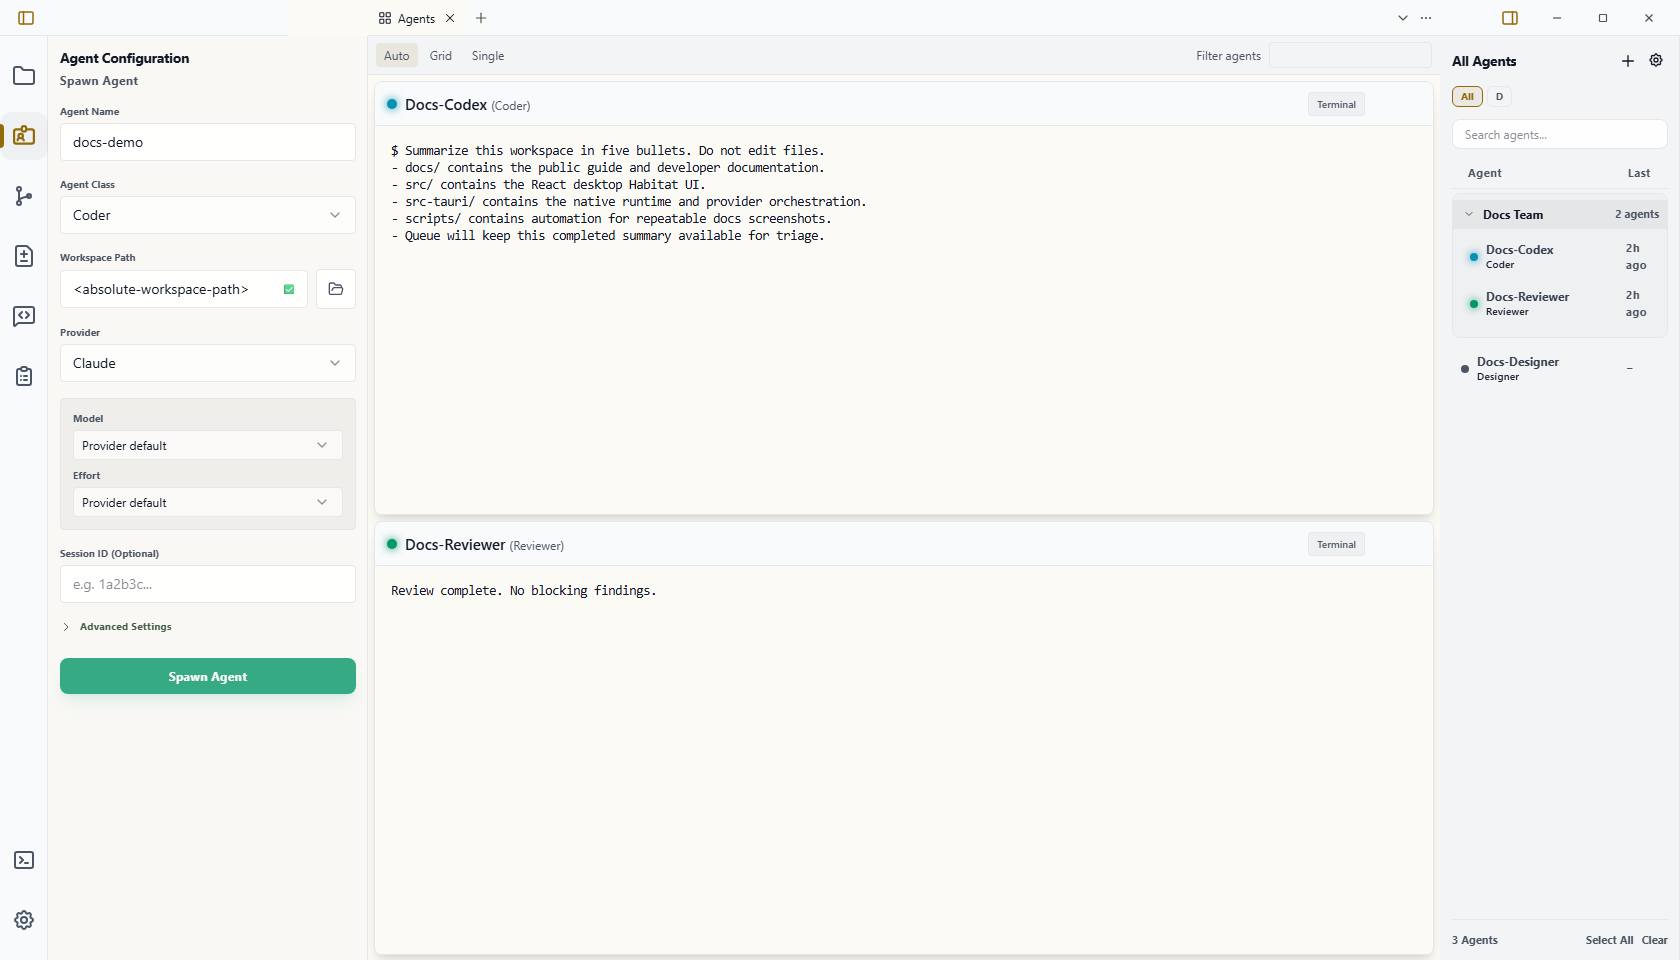
Task: Add a new tab with plus icon
Action: click(x=481, y=18)
